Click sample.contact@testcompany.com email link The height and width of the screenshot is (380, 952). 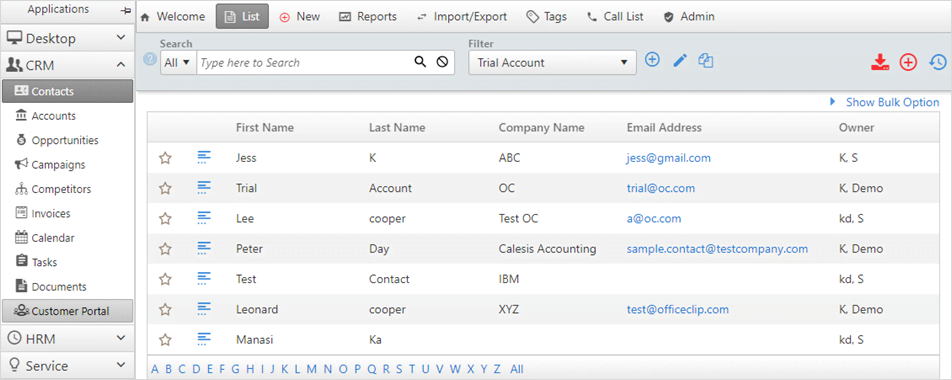coord(717,249)
